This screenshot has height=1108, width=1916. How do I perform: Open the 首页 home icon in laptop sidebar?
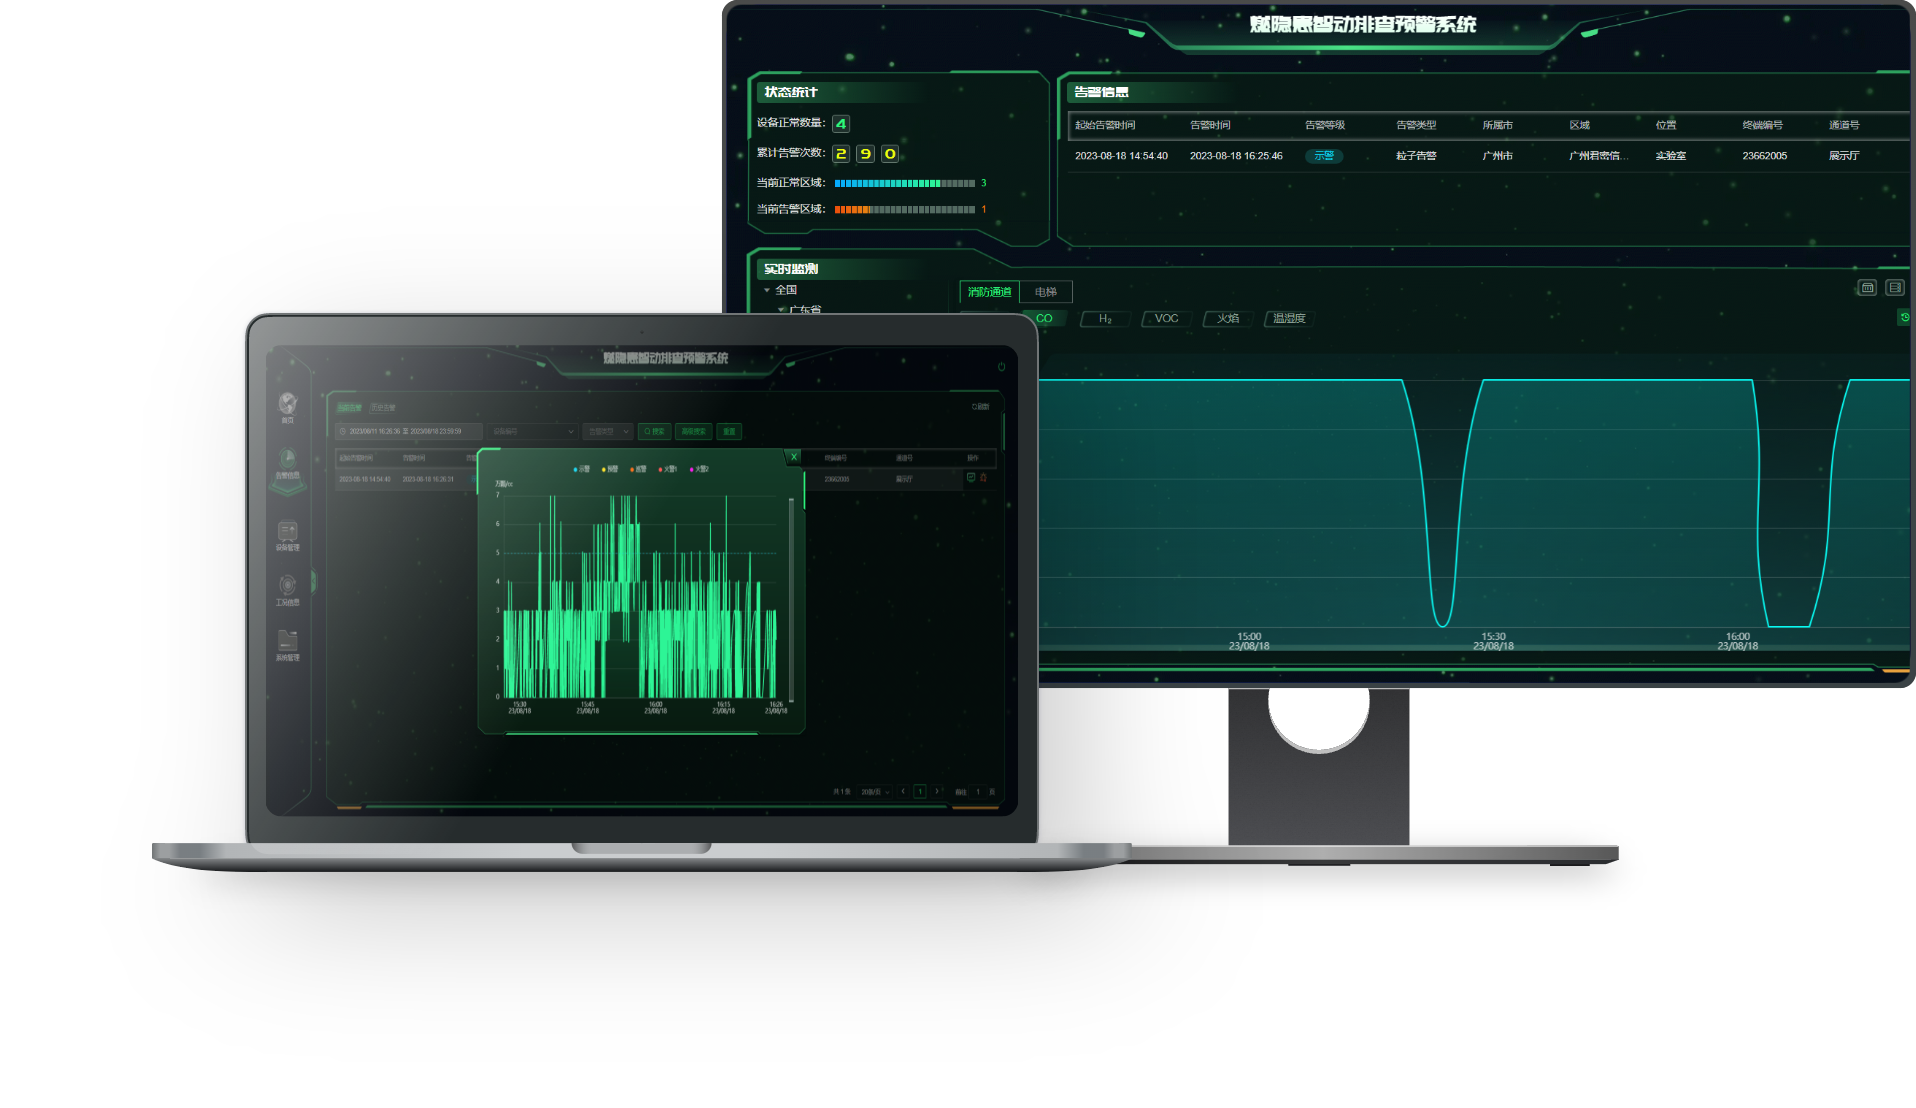pos(287,404)
